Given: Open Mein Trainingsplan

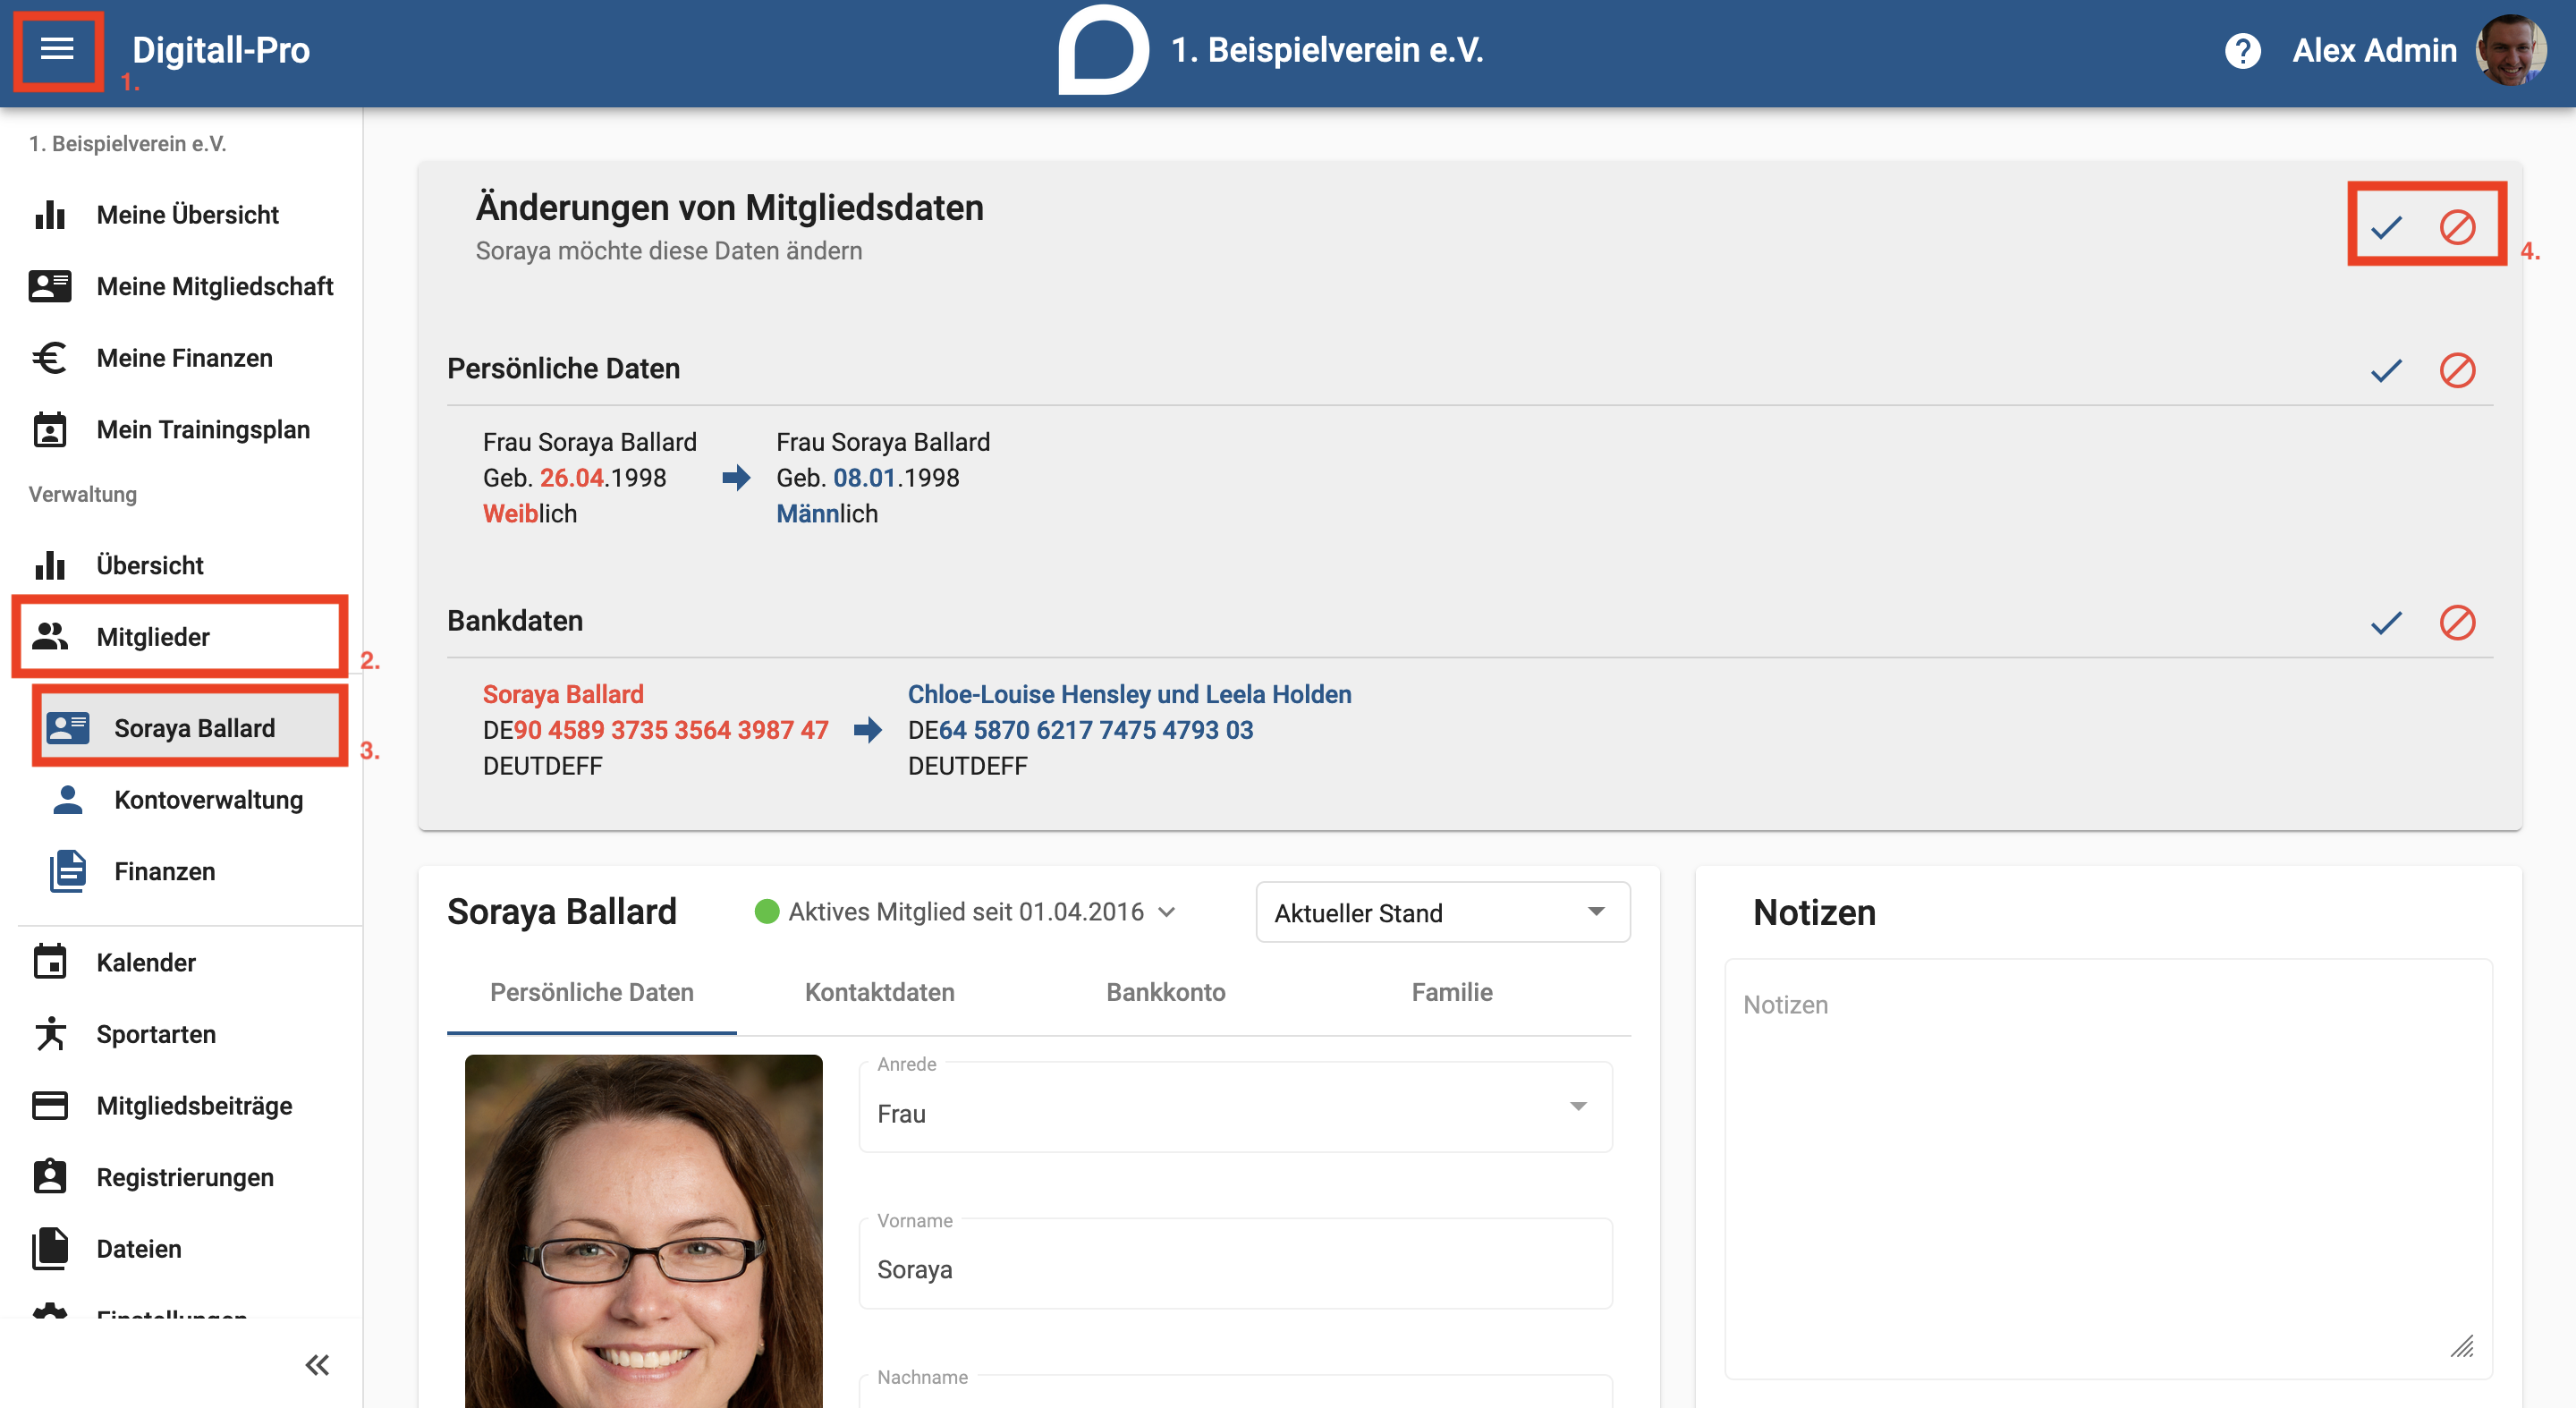Looking at the screenshot, I should point(181,429).
